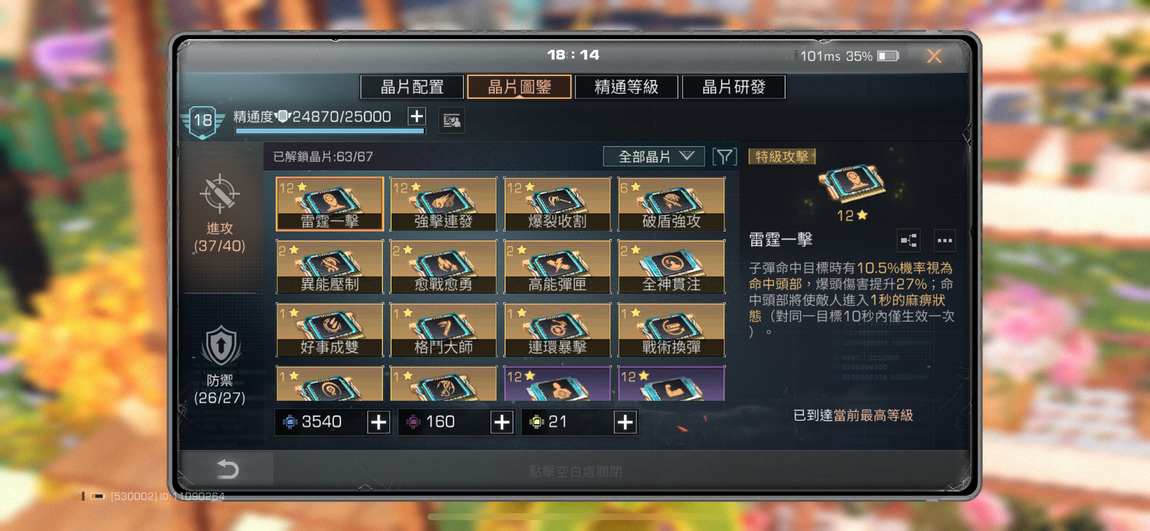Viewport: 1150px width, 531px height.
Task: Select the 強擊連發 chip card
Action: point(444,204)
